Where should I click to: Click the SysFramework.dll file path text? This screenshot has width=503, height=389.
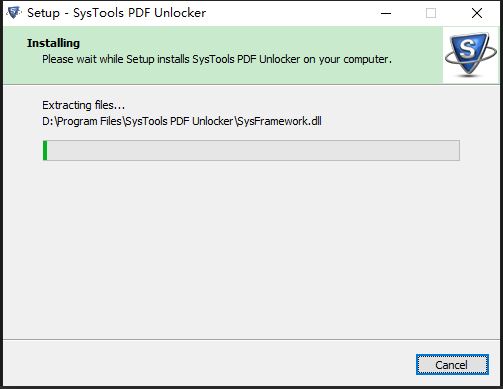coord(182,121)
